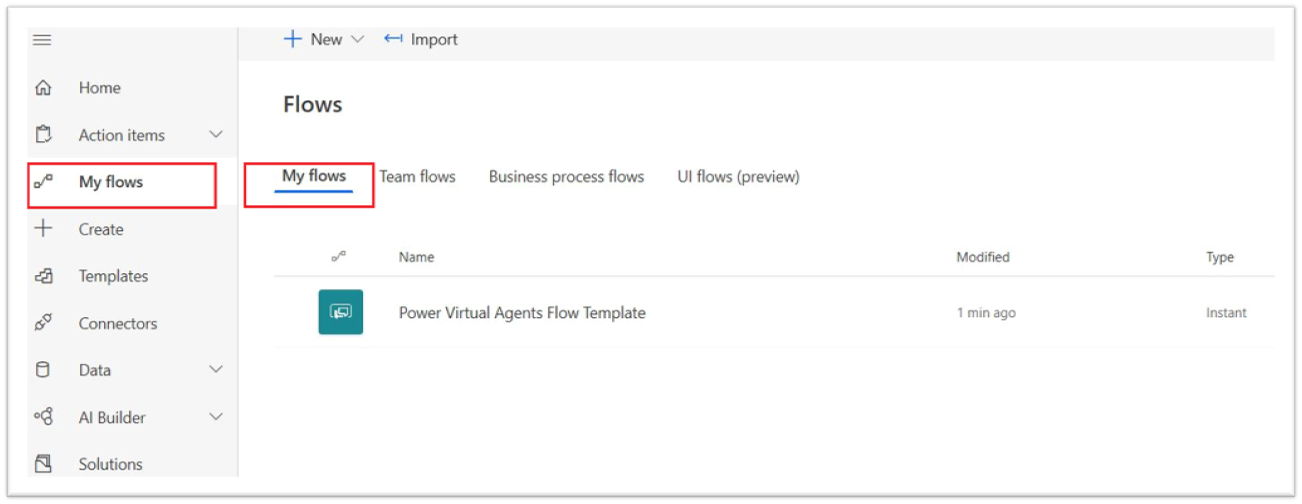Open the New dropdown menu
Viewport: 1302px width, 504px height.
click(324, 39)
